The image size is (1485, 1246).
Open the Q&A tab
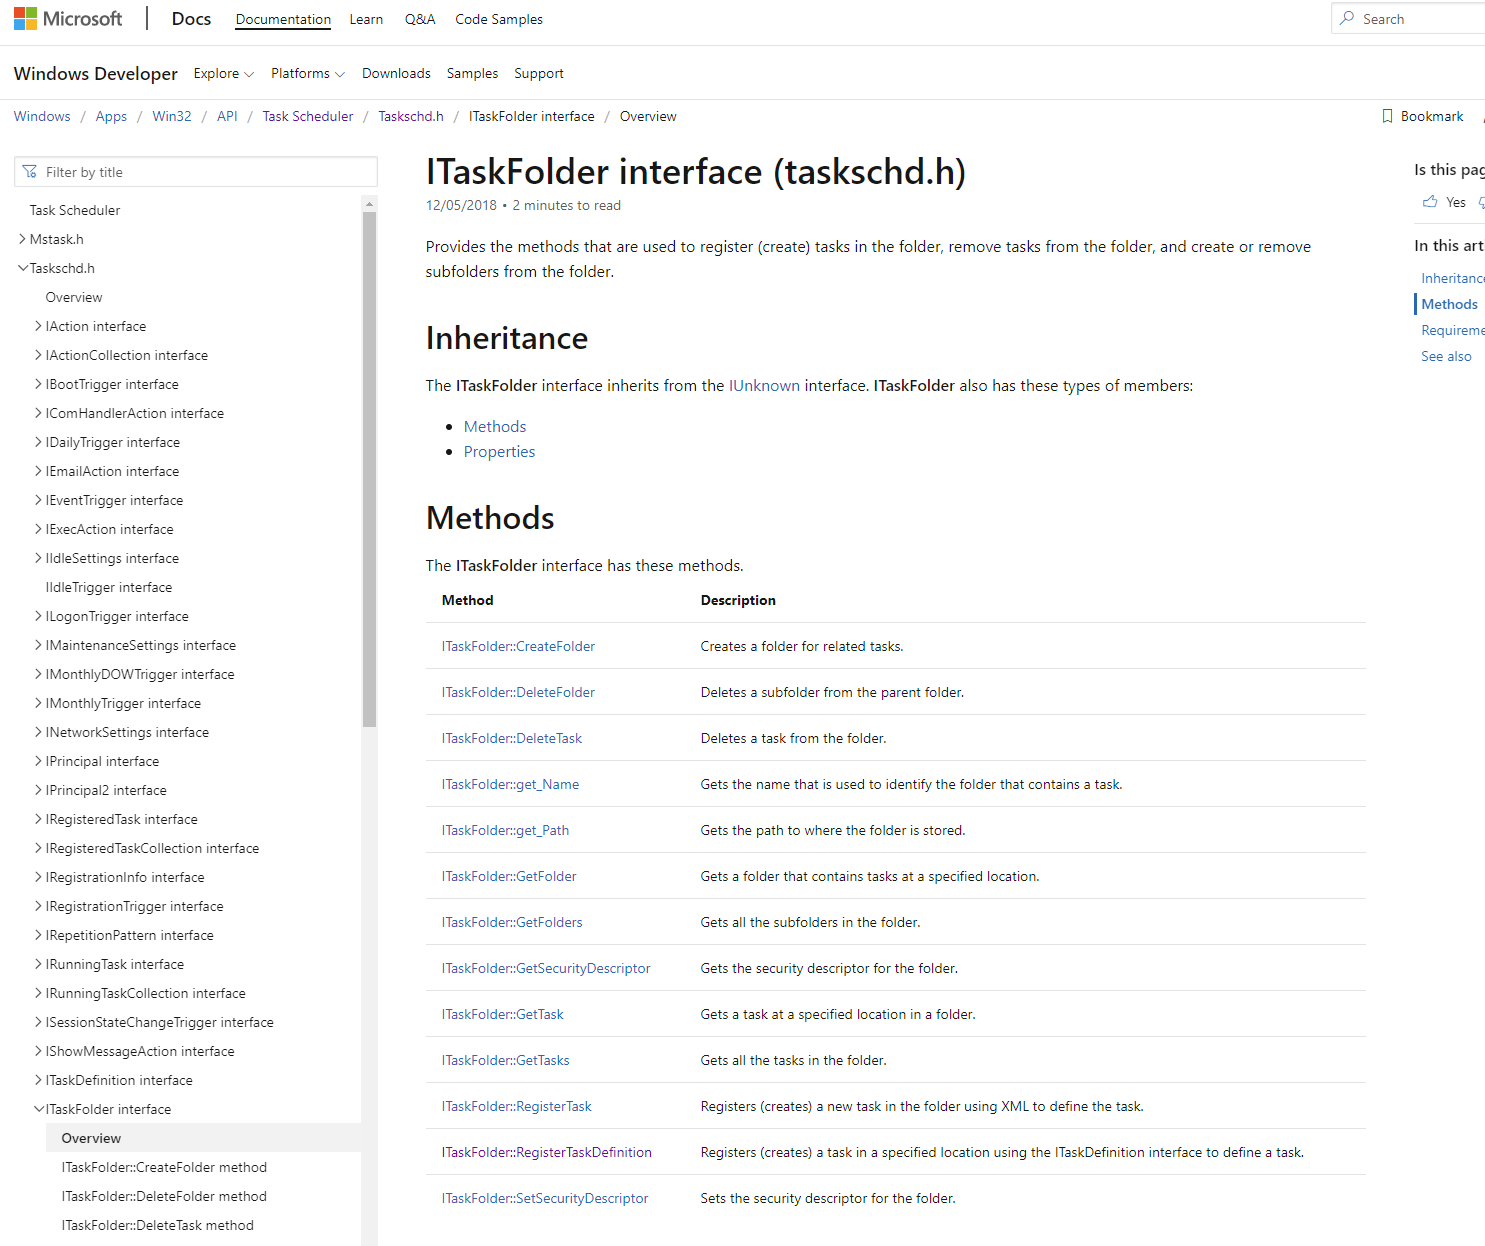[x=420, y=19]
